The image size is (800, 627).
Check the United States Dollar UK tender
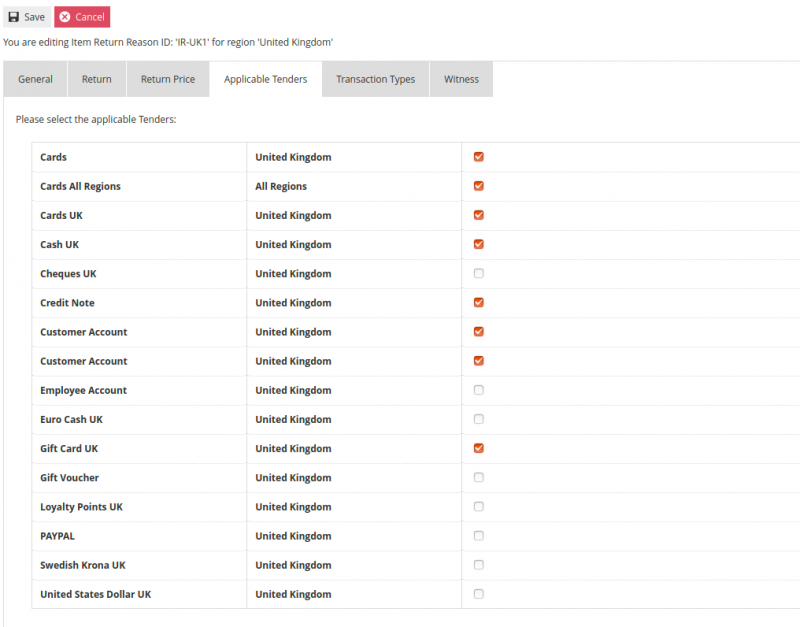point(479,594)
